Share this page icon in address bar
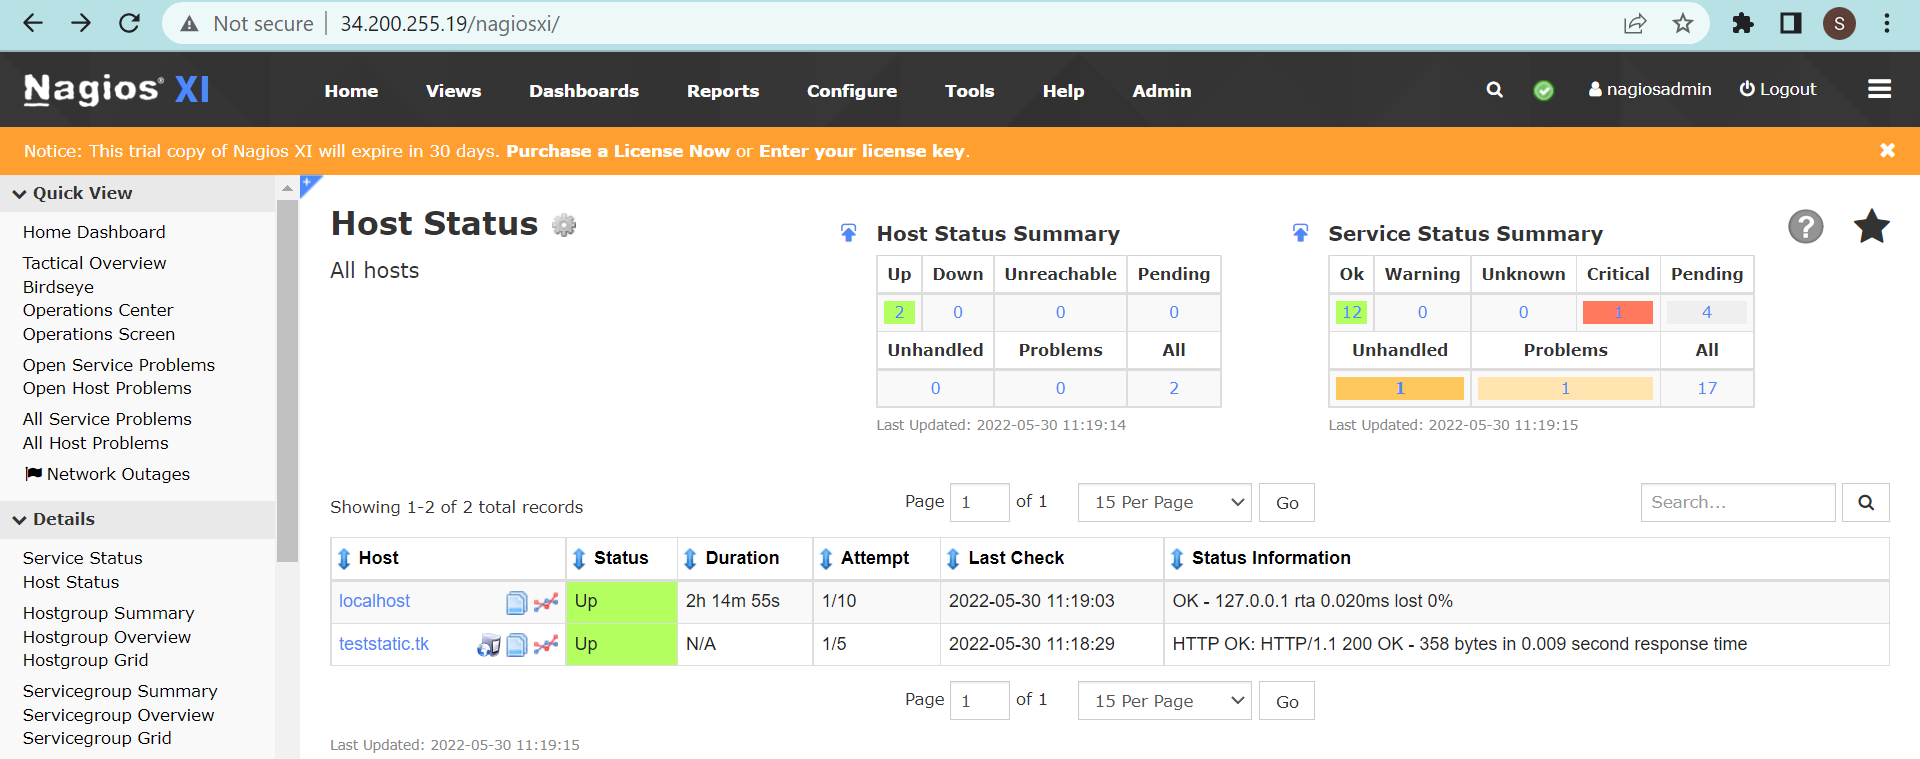This screenshot has width=1920, height=759. [1635, 23]
